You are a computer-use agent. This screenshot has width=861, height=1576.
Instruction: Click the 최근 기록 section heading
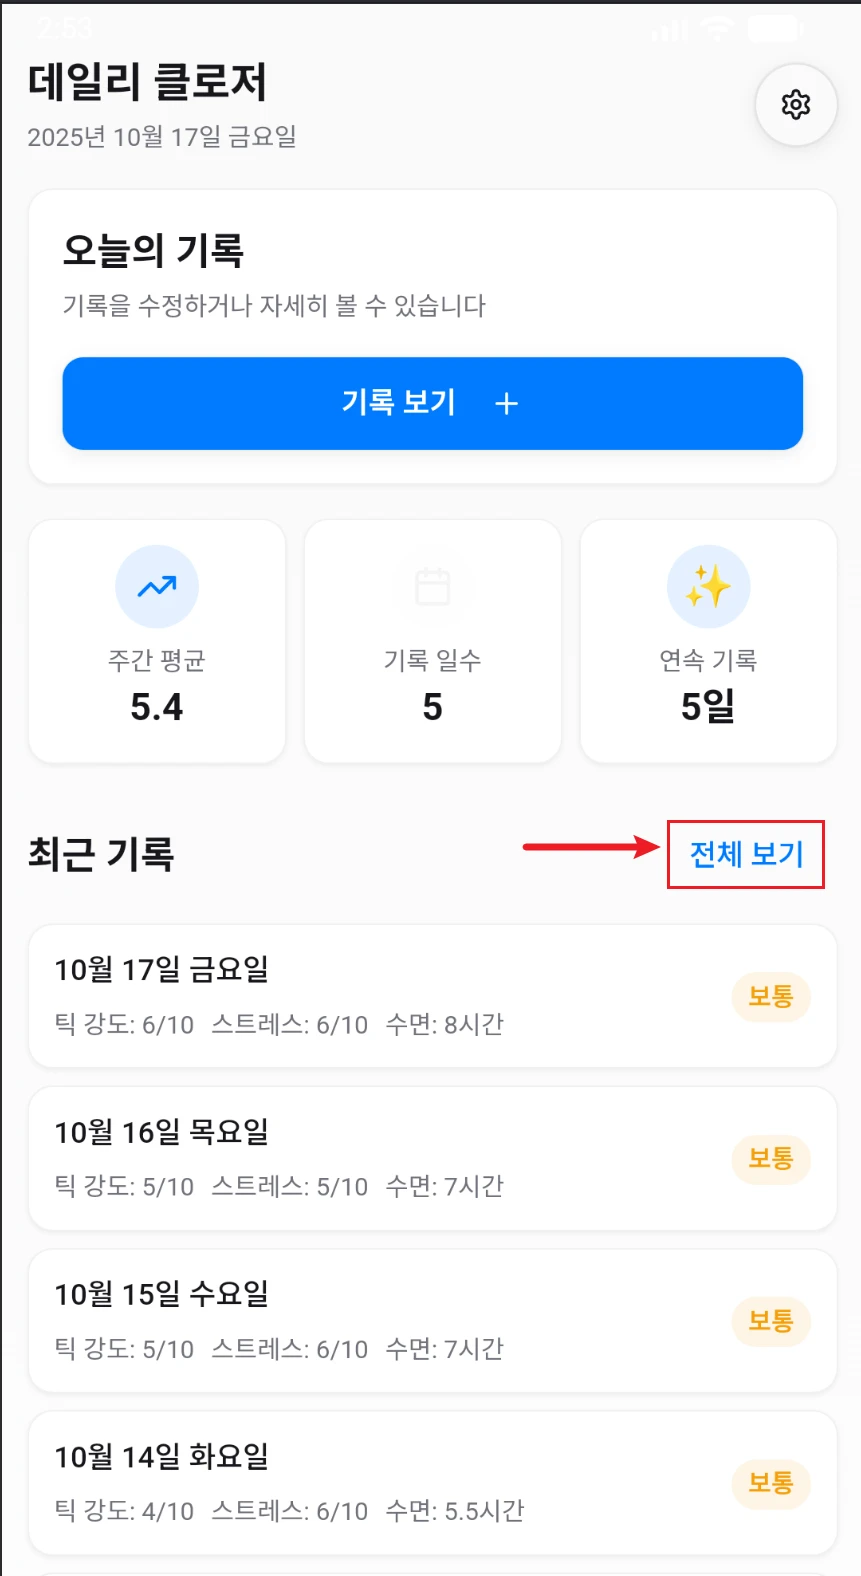tap(101, 854)
